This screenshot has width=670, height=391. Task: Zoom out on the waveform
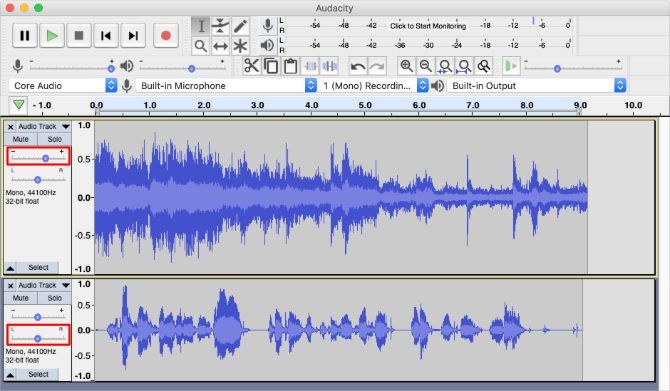[426, 66]
